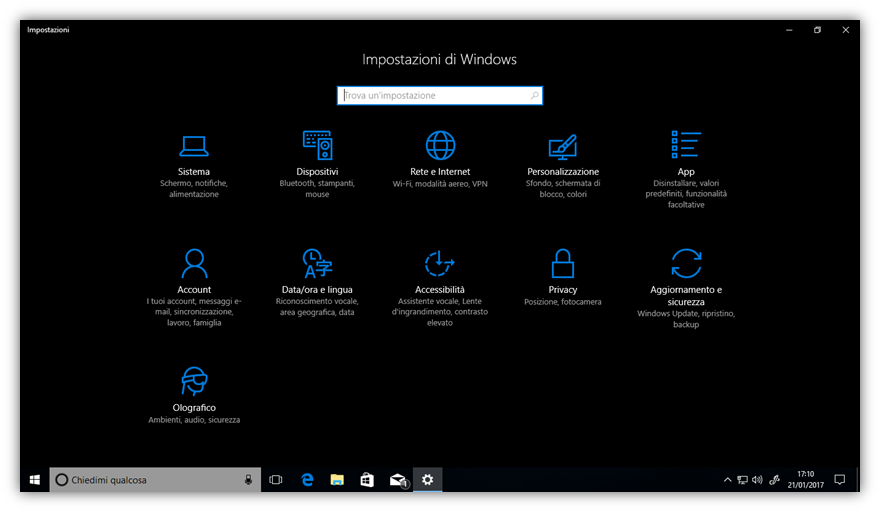
Task: Open the Sistema settings category
Action: (194, 146)
